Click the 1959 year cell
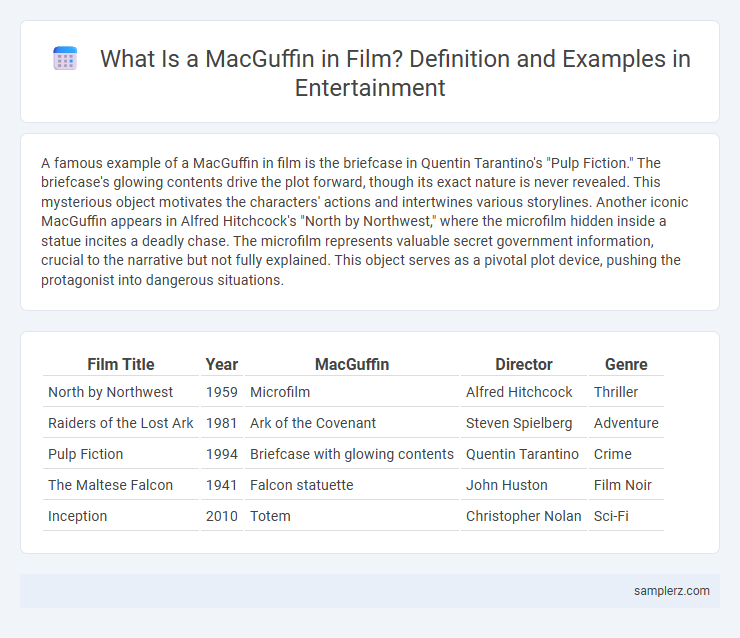 tap(222, 392)
